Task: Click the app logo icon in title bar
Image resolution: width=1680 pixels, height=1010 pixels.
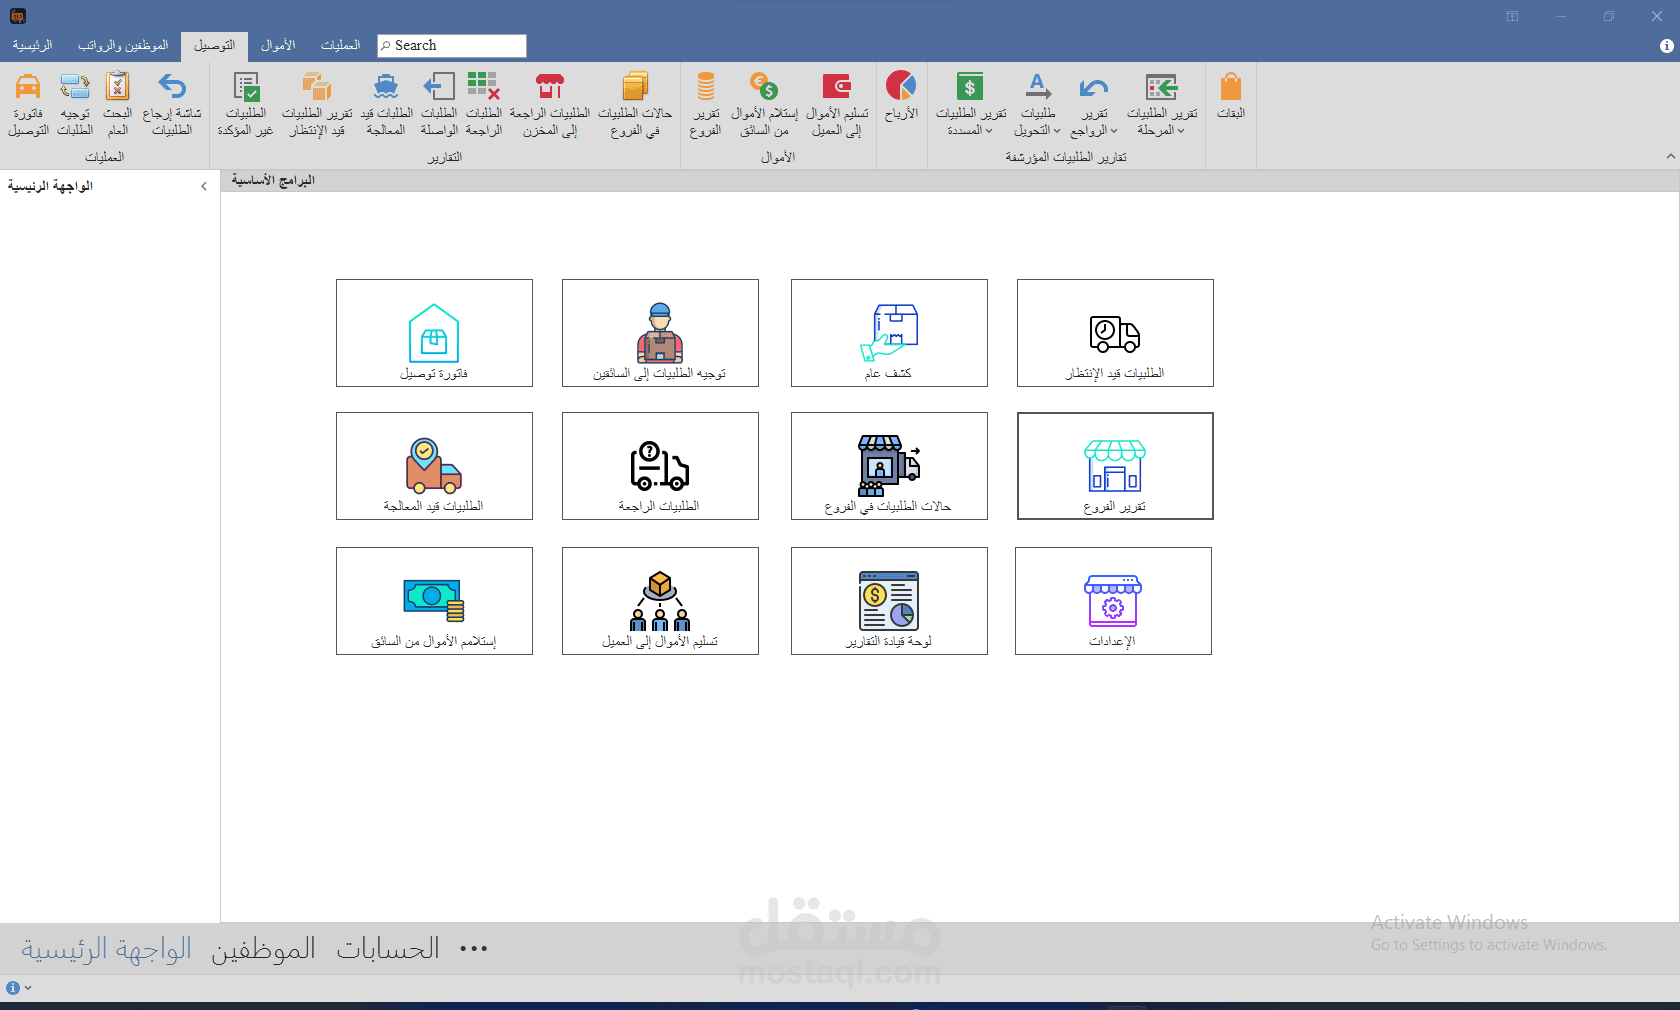Action: [18, 16]
